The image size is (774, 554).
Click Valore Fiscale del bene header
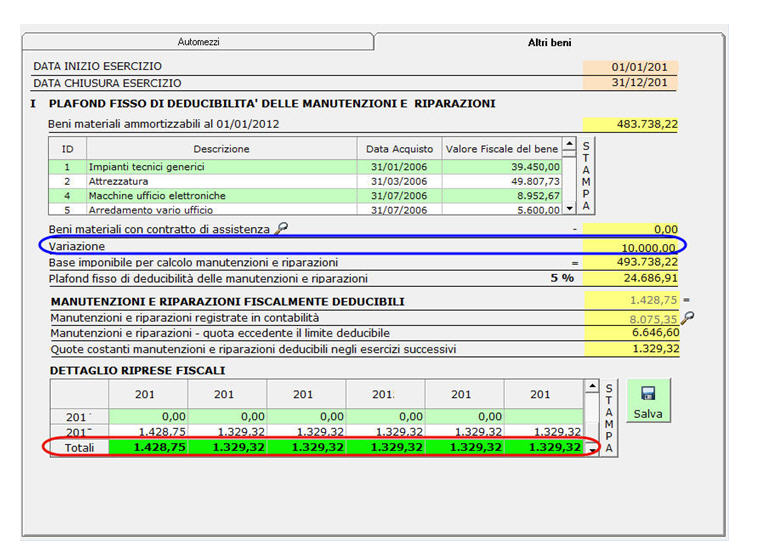502,149
